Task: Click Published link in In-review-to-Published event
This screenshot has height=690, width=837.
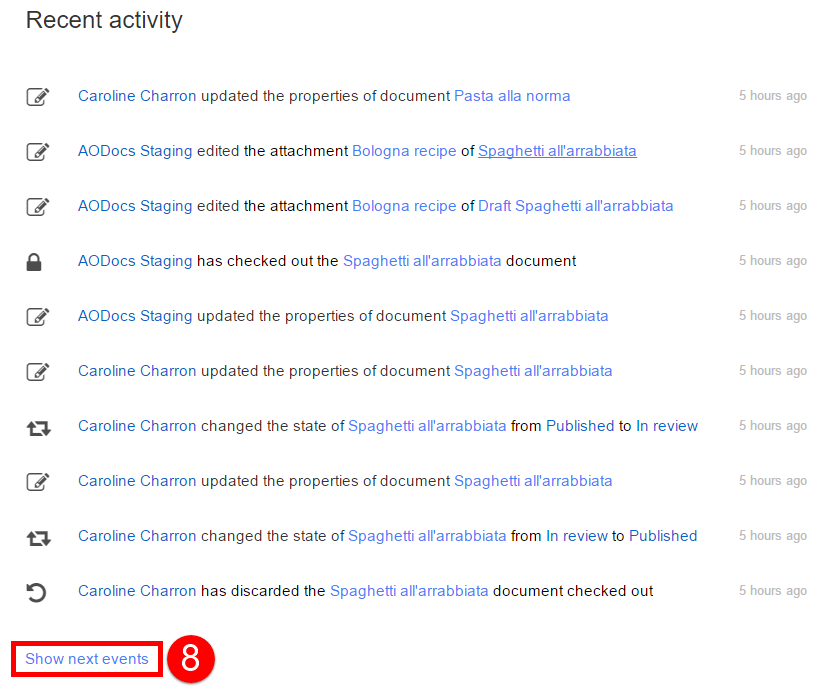Action: [663, 536]
